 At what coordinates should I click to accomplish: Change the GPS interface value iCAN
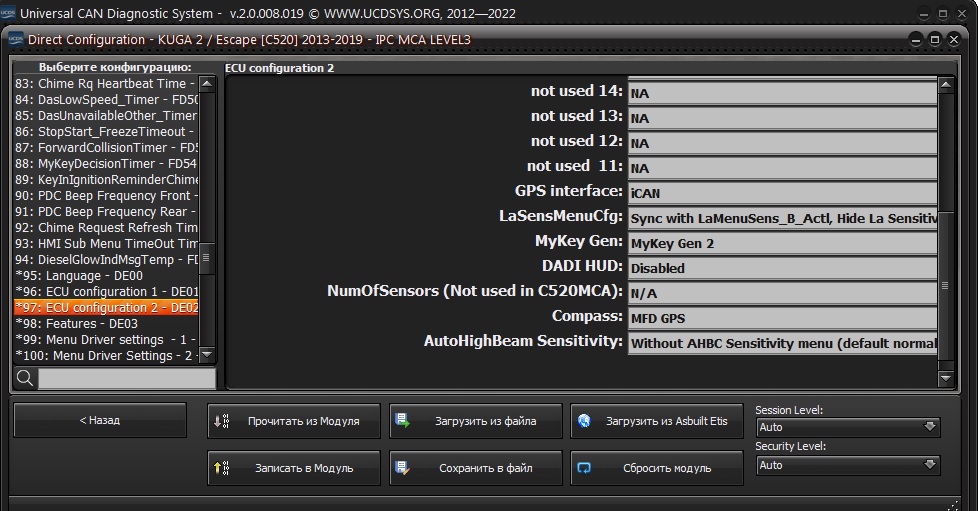(782, 192)
